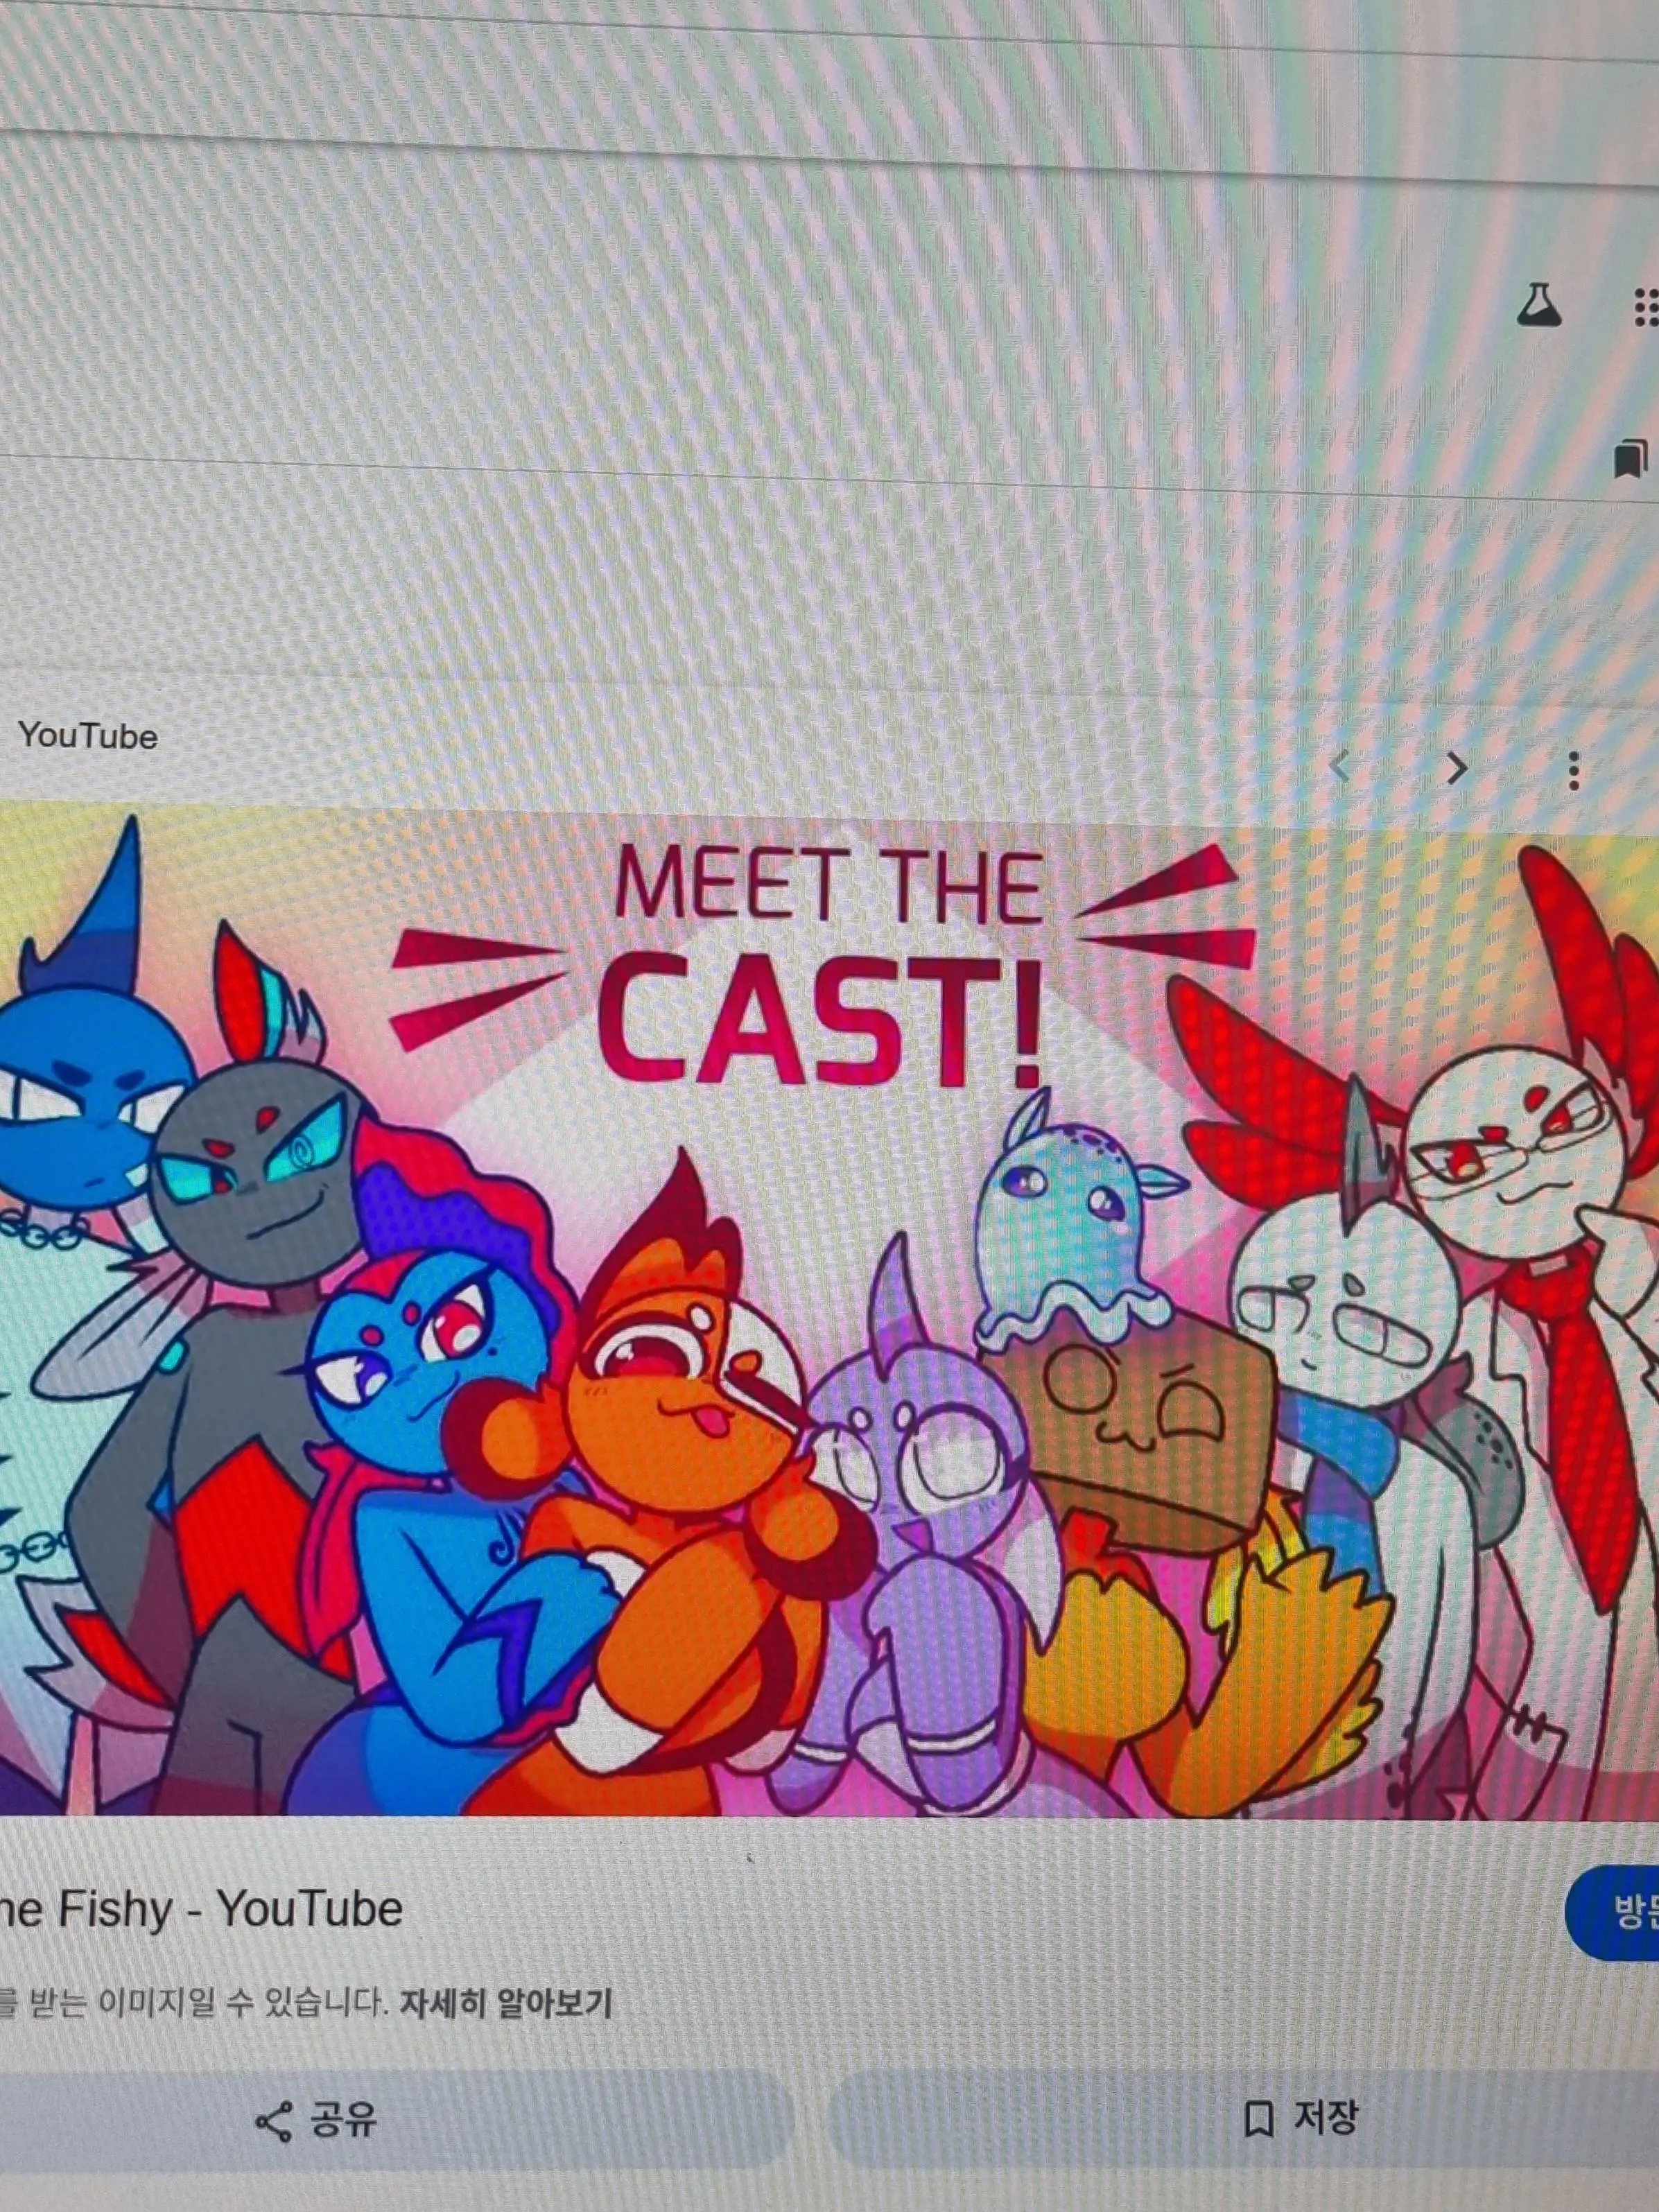Open three-dot more options menu

coord(1574,771)
